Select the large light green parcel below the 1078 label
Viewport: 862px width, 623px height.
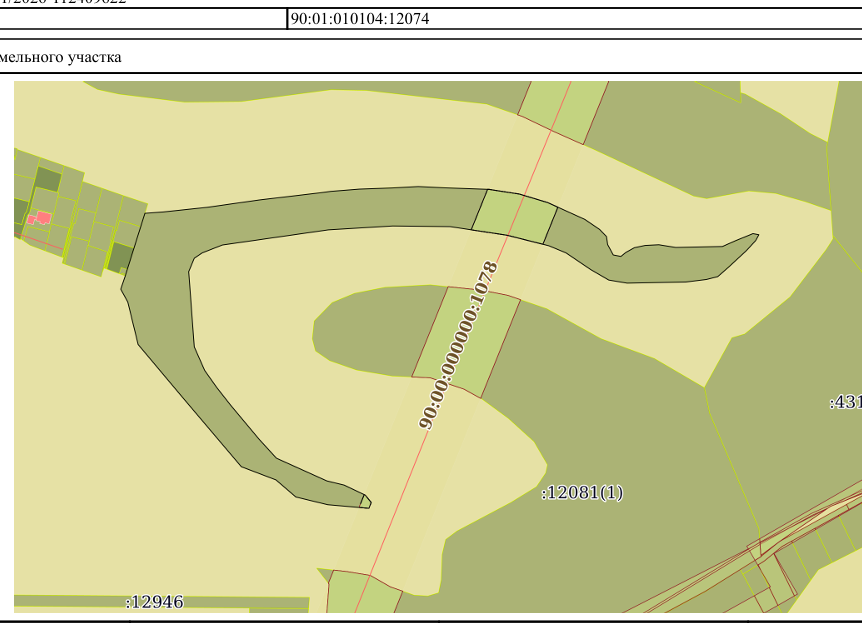[x=466, y=341]
